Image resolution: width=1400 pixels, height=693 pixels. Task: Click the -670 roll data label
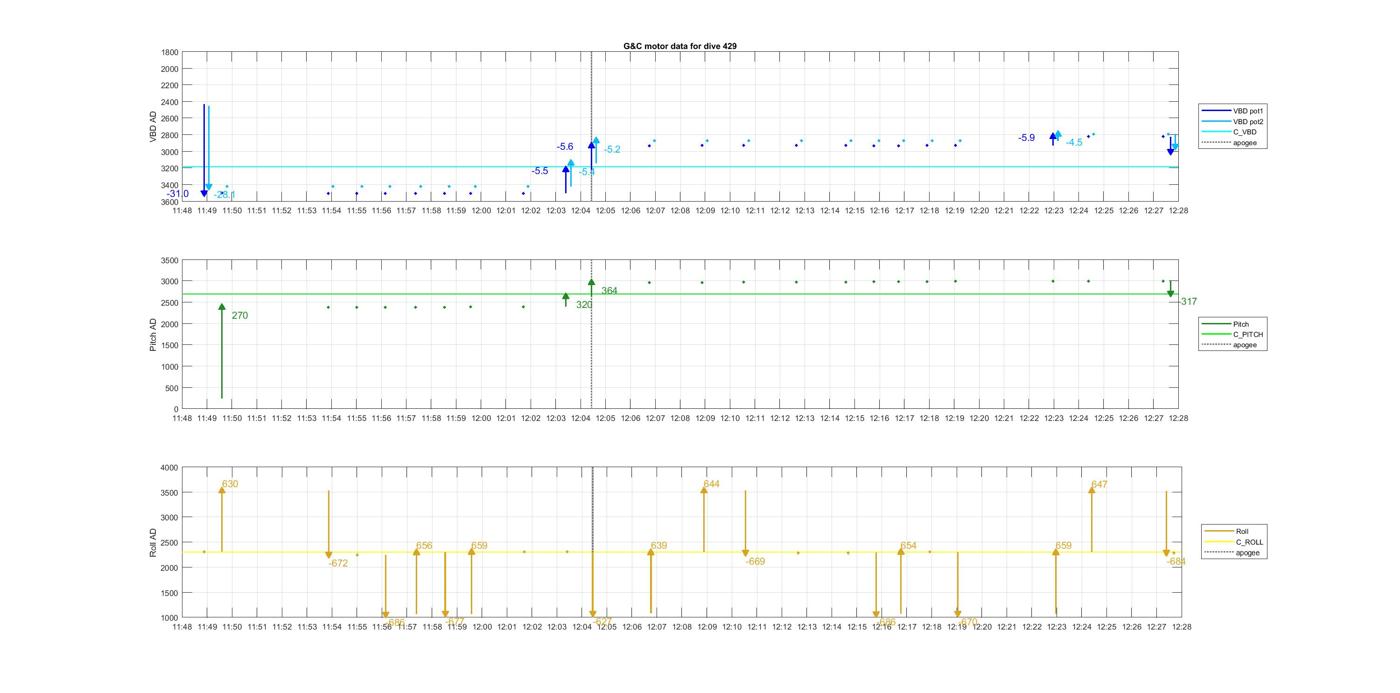click(x=967, y=622)
